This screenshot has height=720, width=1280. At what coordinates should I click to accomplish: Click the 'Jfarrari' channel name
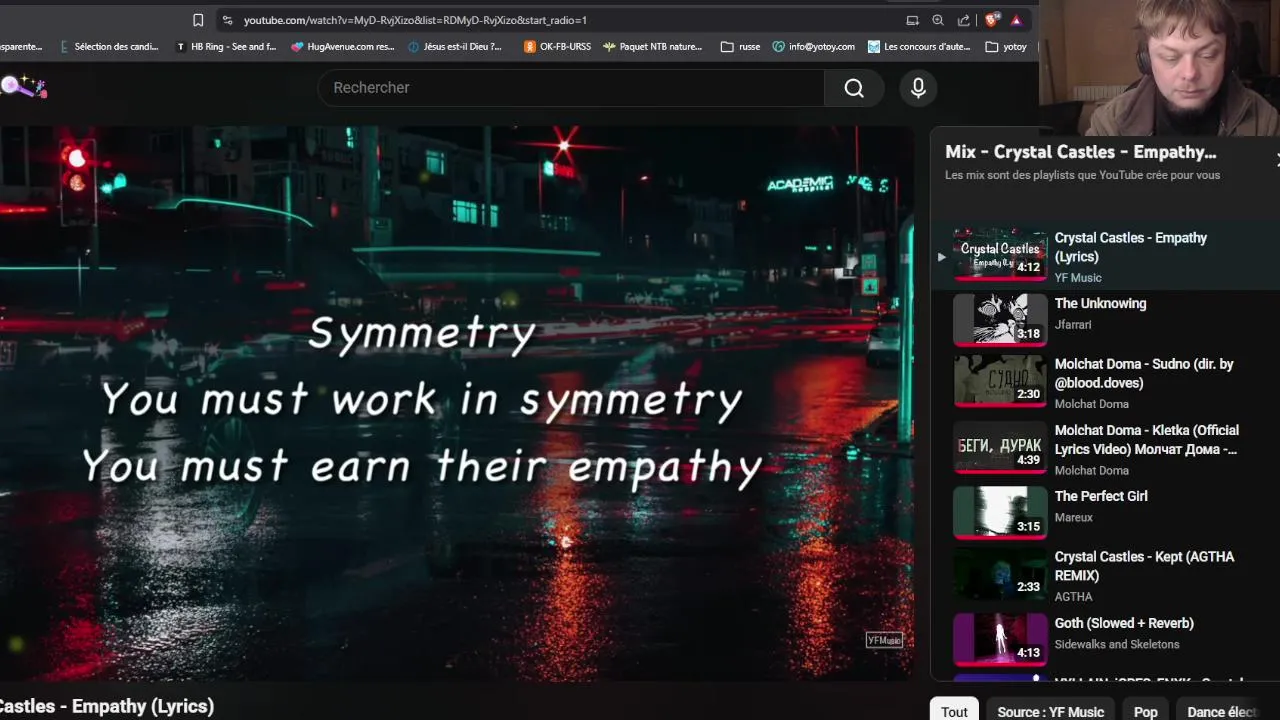click(1073, 325)
